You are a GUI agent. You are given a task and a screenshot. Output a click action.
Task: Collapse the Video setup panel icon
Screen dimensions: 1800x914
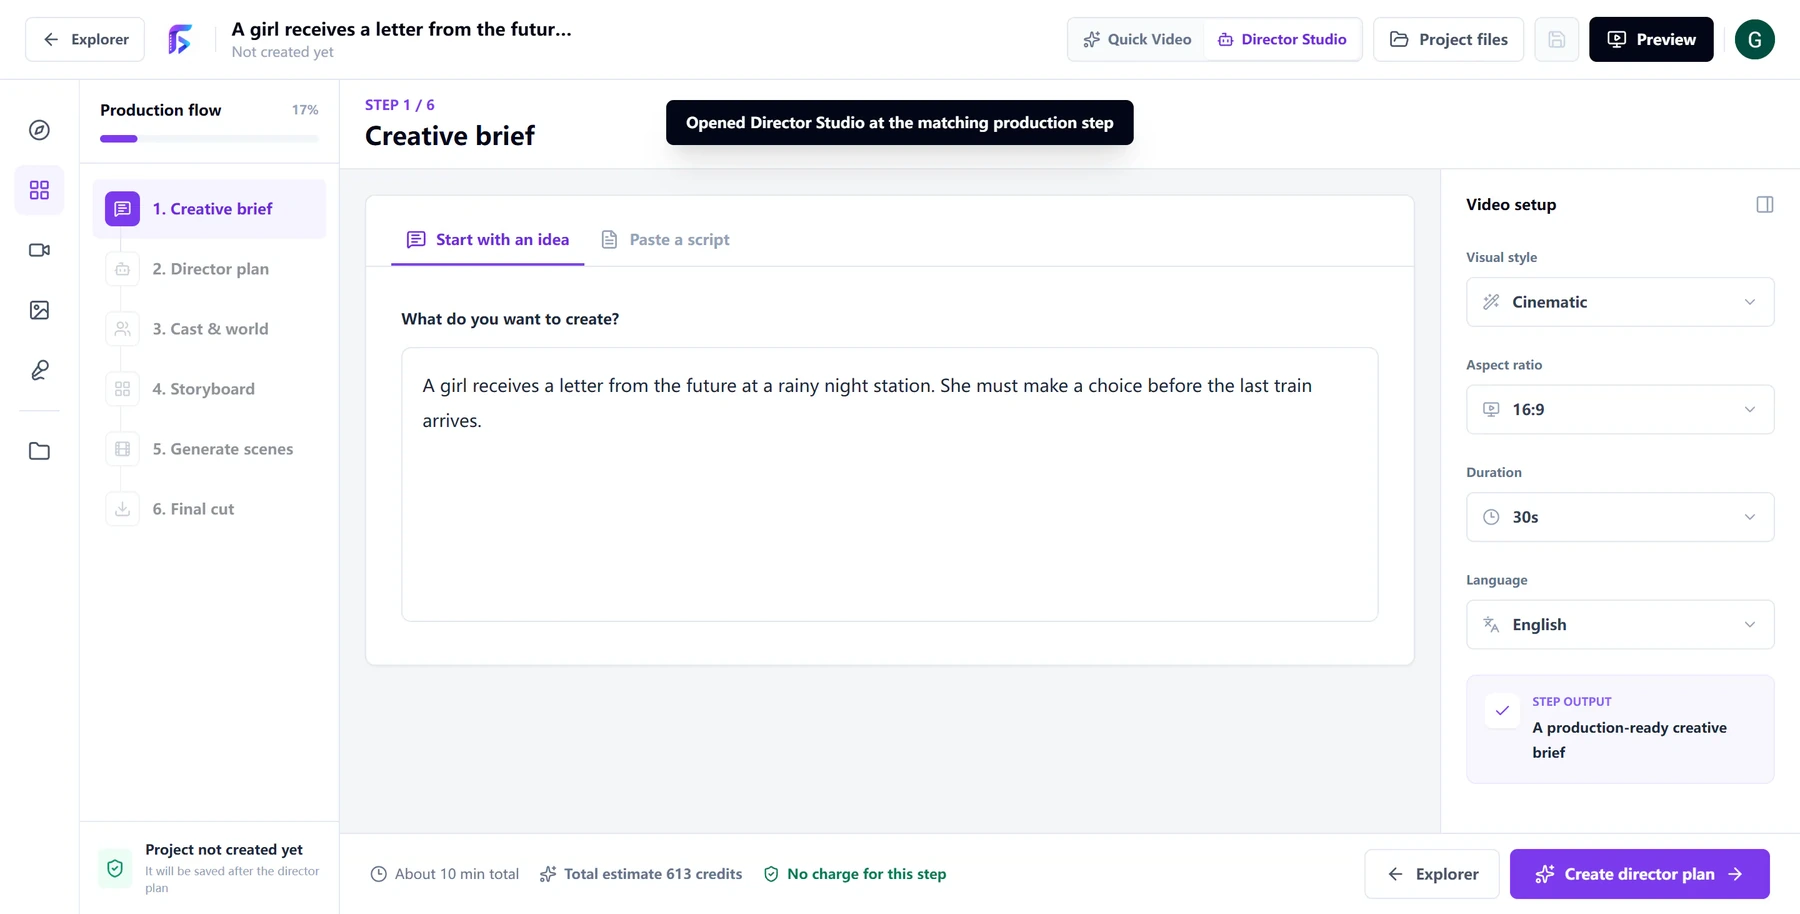1764,204
